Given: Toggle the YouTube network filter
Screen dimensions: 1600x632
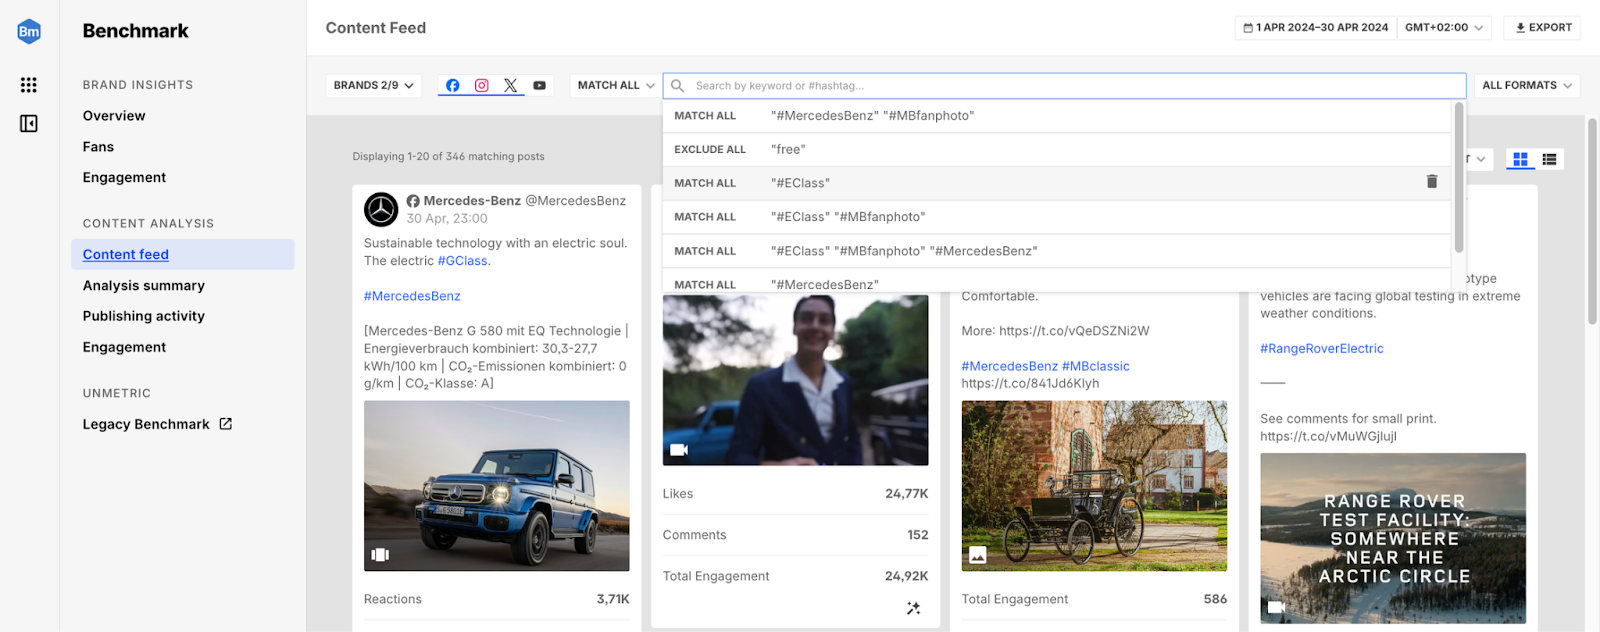Looking at the screenshot, I should pos(540,86).
